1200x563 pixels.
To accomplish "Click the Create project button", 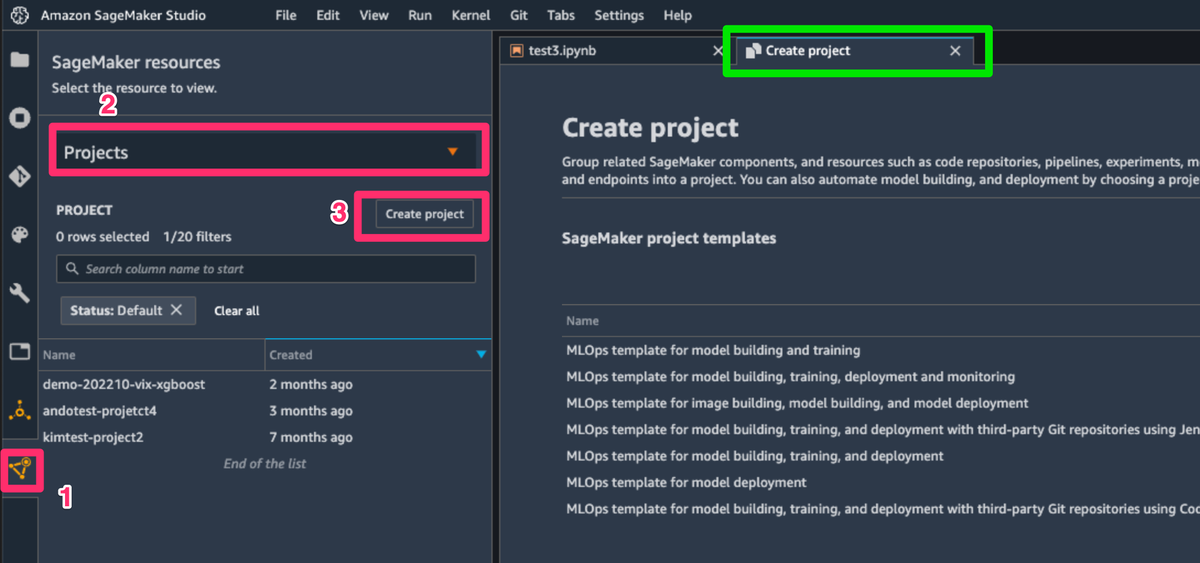I will tap(424, 214).
